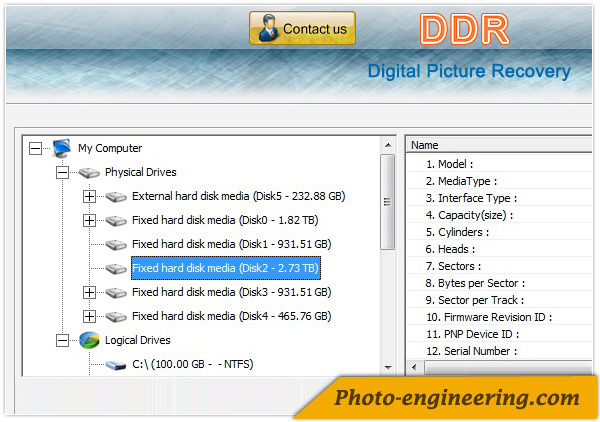Click the tree vertical scrollbar thumb

tap(388, 202)
